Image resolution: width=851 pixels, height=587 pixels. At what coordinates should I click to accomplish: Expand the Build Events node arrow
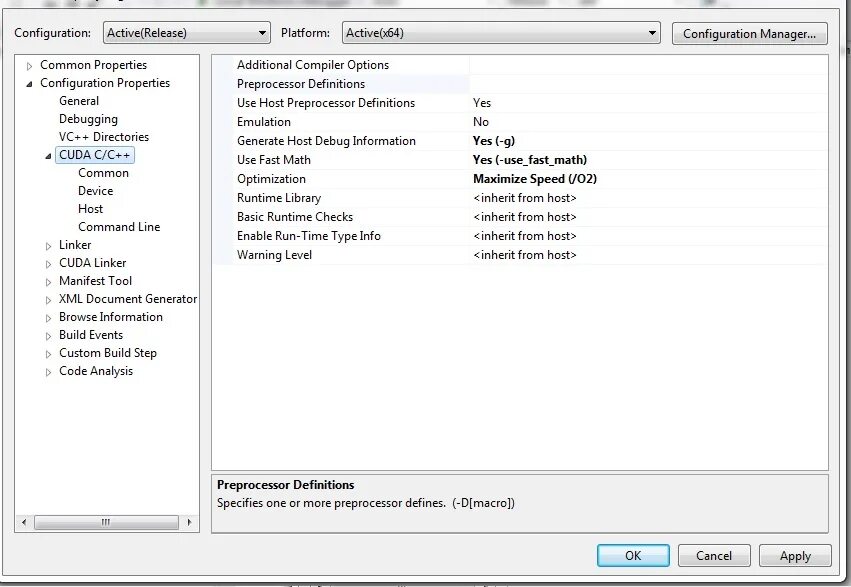click(48, 336)
